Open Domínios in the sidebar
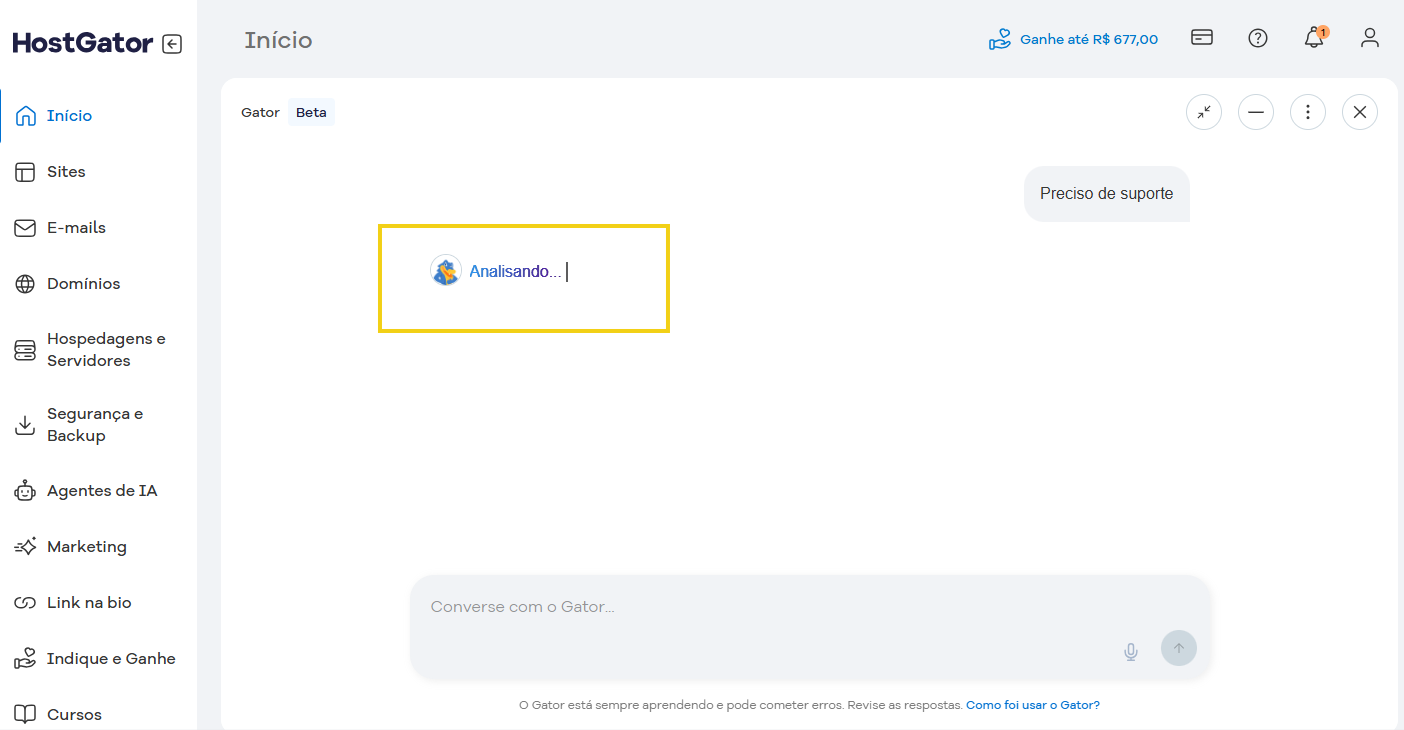This screenshot has width=1404, height=730. [98, 284]
